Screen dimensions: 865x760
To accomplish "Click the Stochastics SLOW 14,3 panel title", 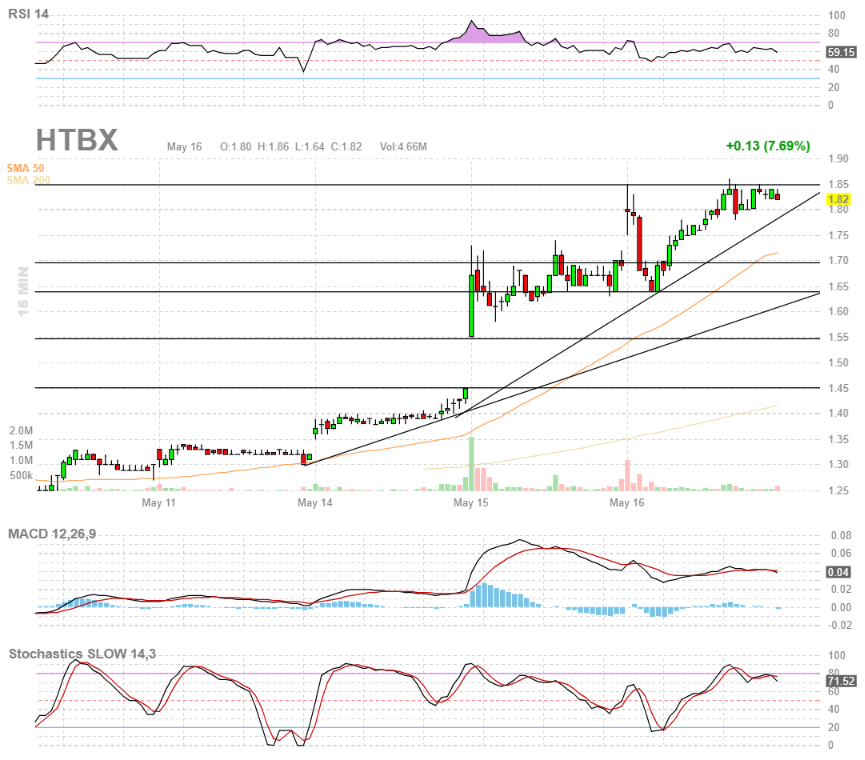I will (x=81, y=653).
